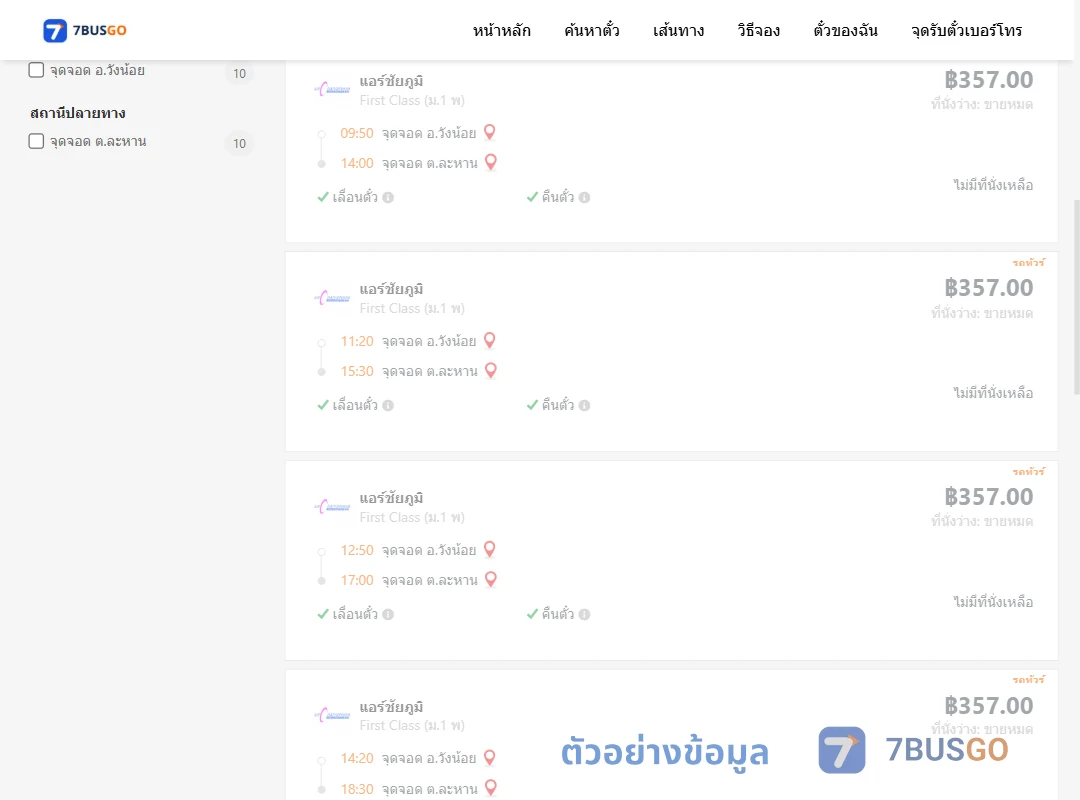
Task: Open คืนตั๋ว info icon on 12:50 trip
Action: click(x=584, y=615)
